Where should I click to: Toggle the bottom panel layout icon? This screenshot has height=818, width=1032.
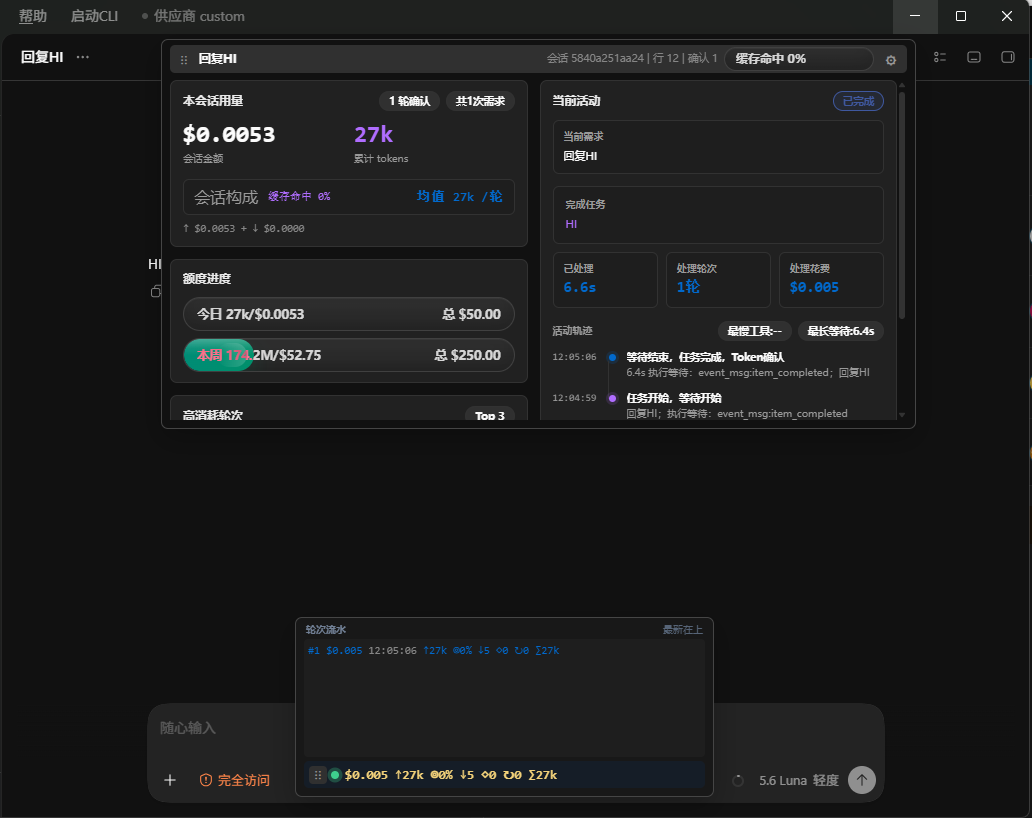tap(974, 57)
